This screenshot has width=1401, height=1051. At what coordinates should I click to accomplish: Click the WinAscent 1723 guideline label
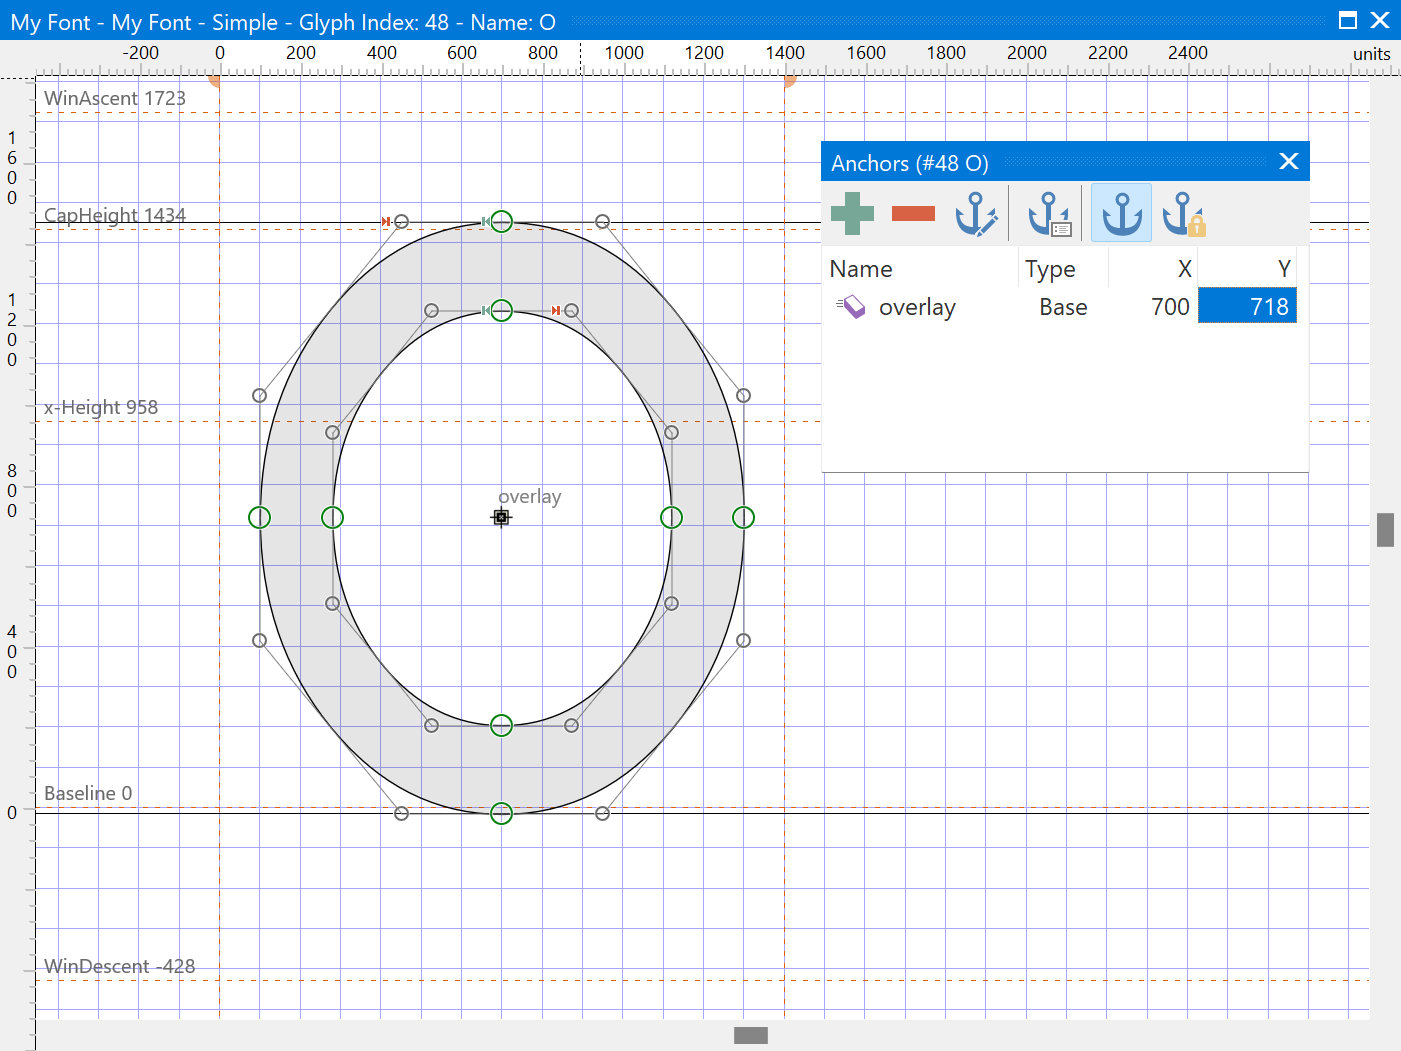click(115, 98)
